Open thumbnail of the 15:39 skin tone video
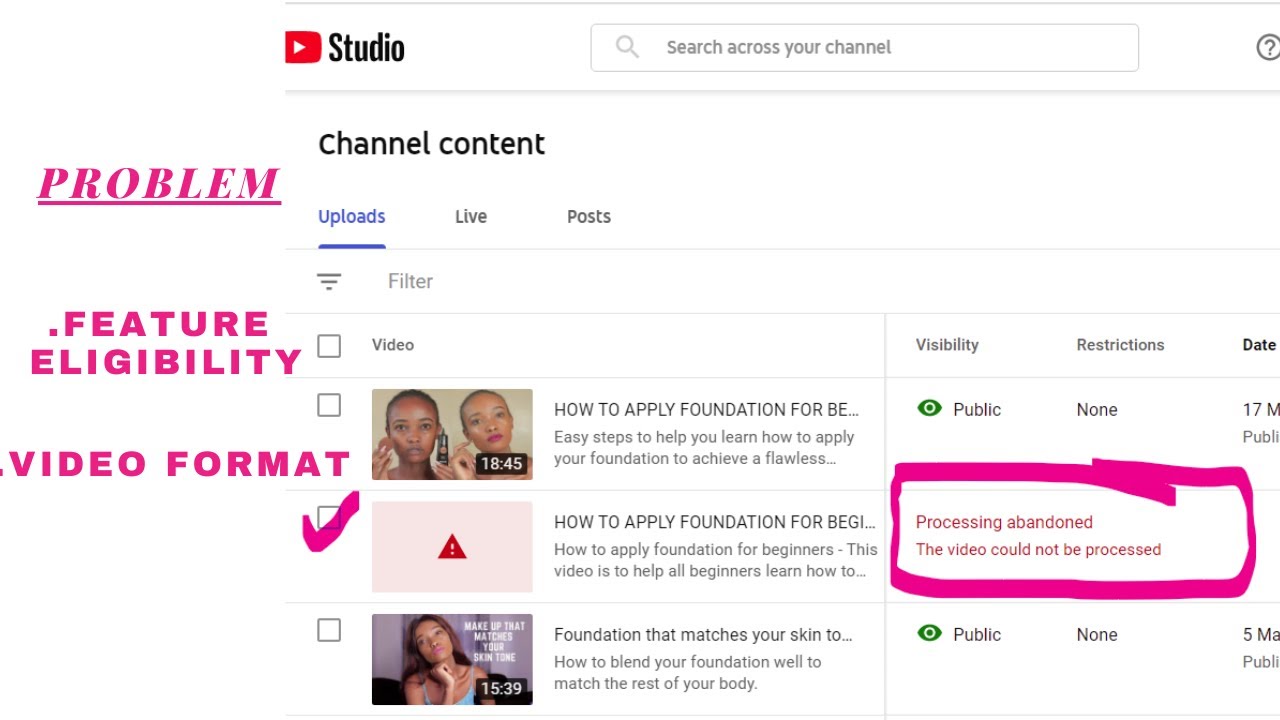 452,659
